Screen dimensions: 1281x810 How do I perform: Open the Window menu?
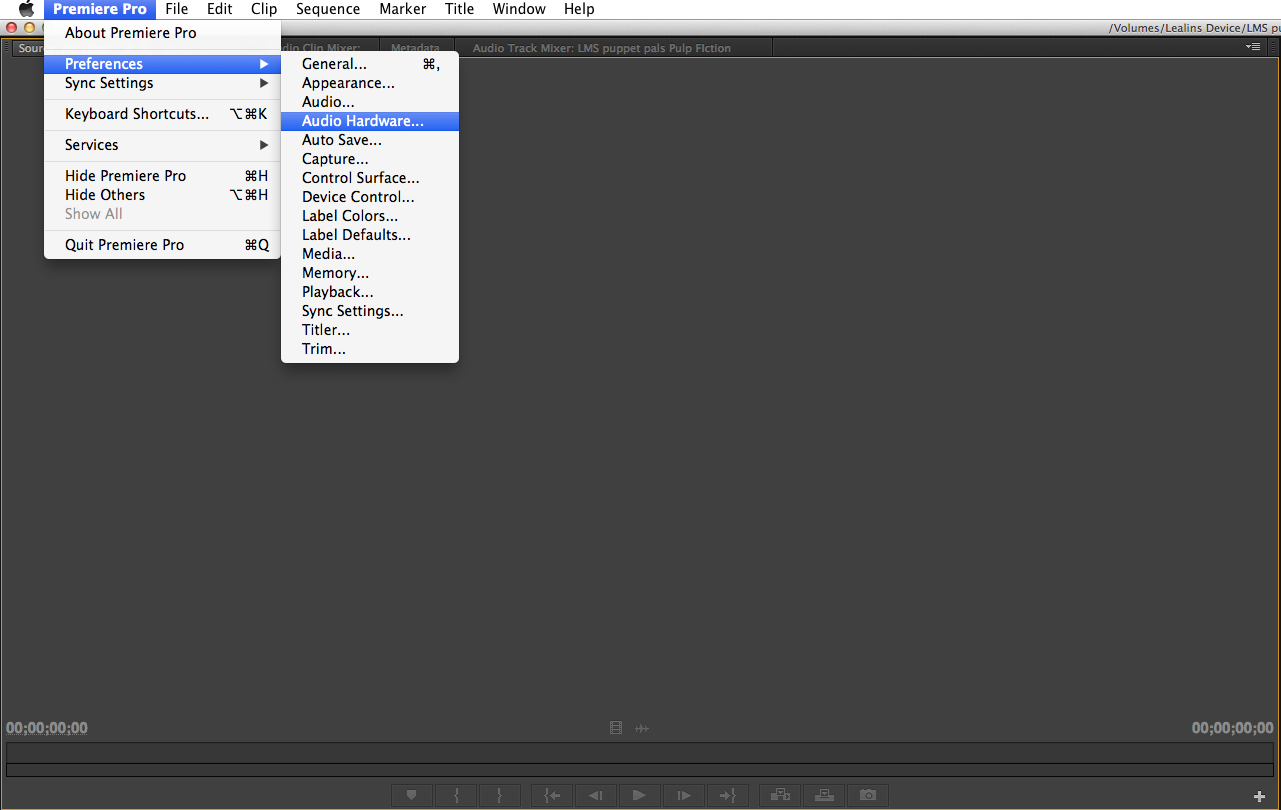[x=519, y=9]
